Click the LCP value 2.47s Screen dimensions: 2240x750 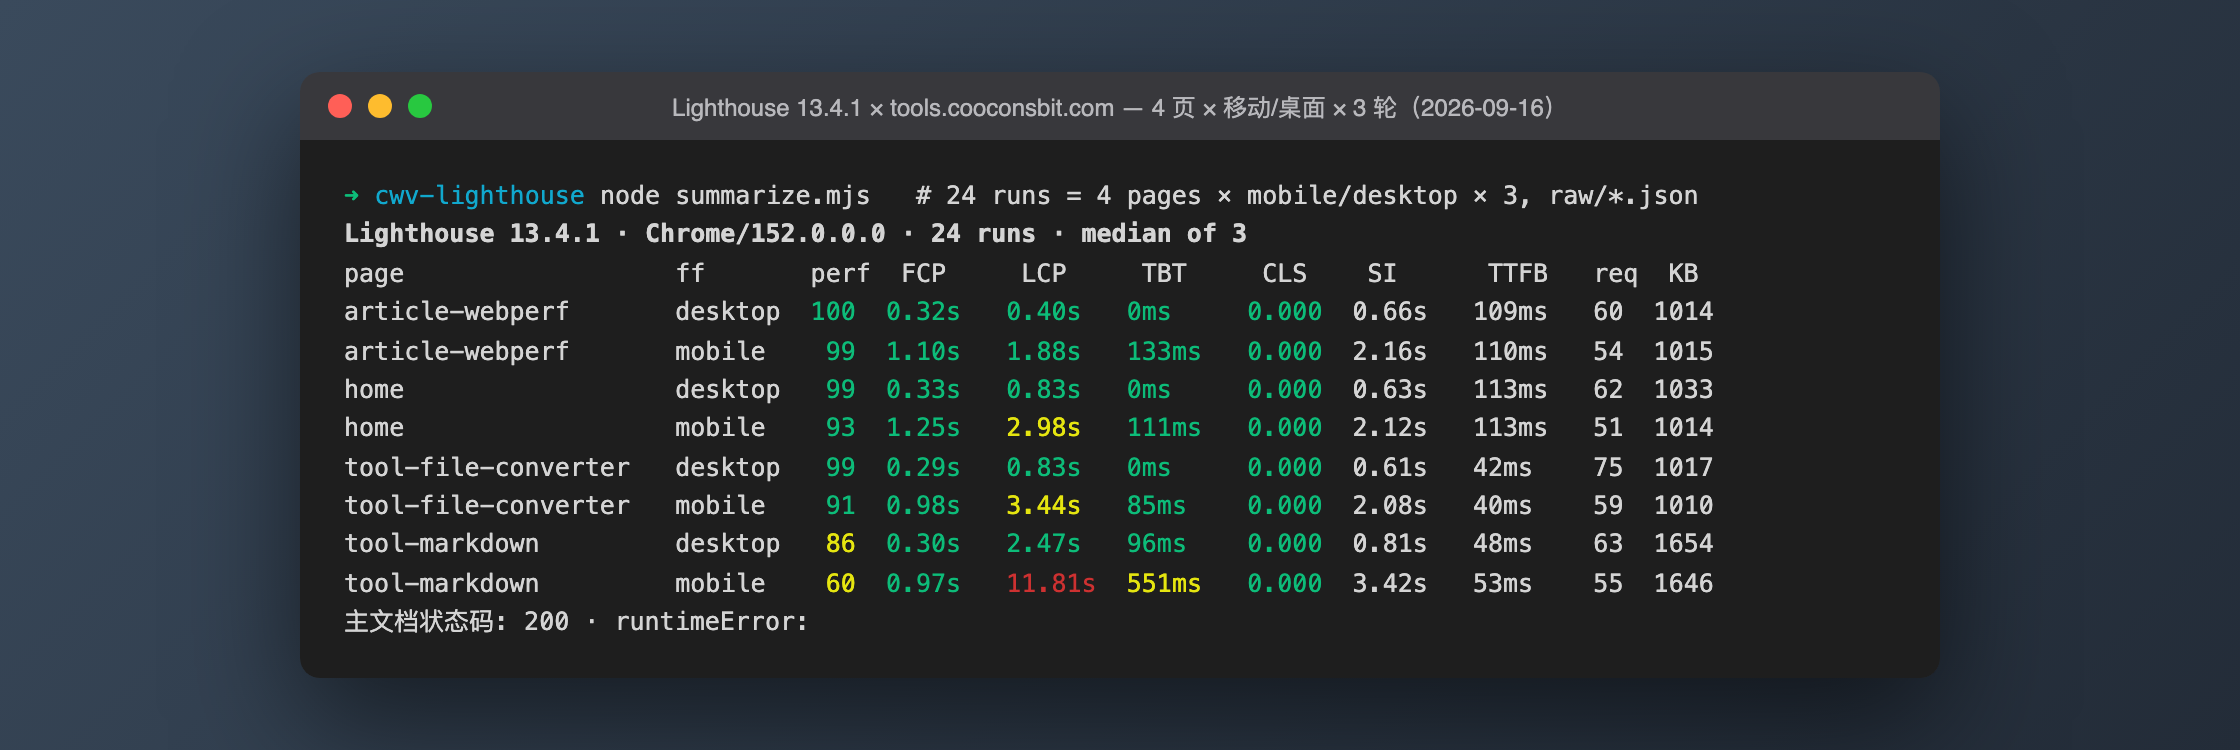point(1043,543)
